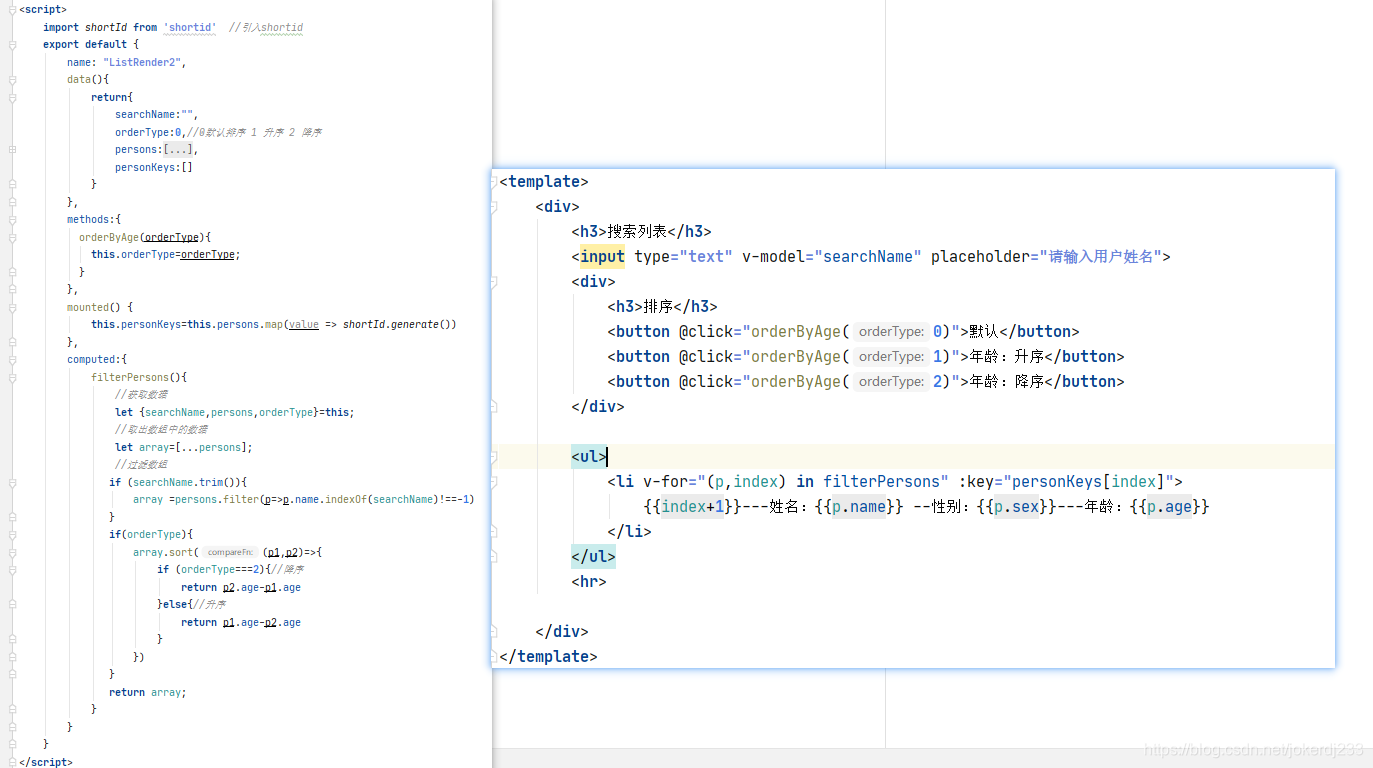This screenshot has width=1373, height=768.
Task: Collapse the <template> tag fold marker
Action: pyautogui.click(x=494, y=182)
